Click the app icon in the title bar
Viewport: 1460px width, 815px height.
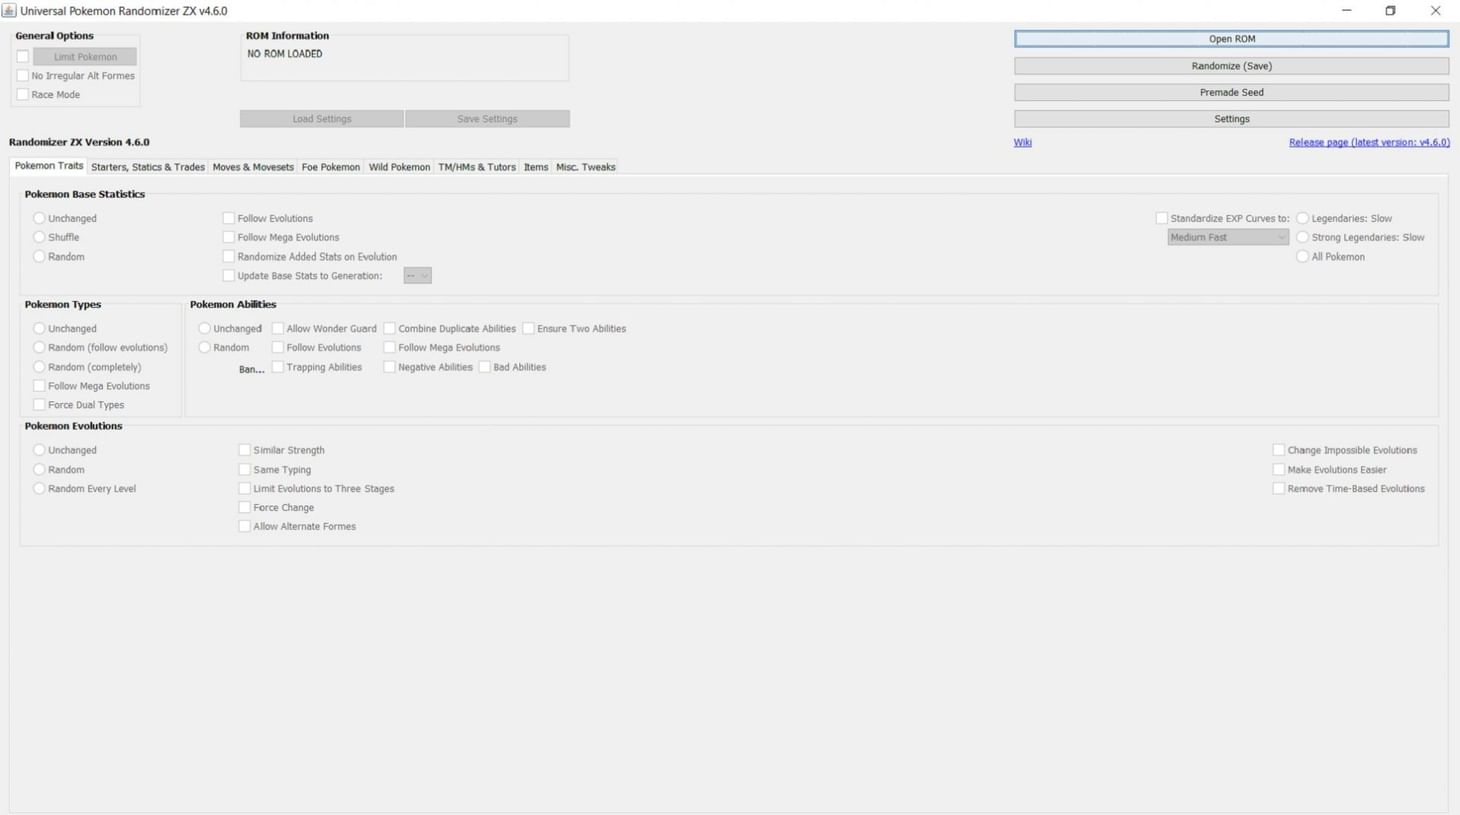coord(9,11)
